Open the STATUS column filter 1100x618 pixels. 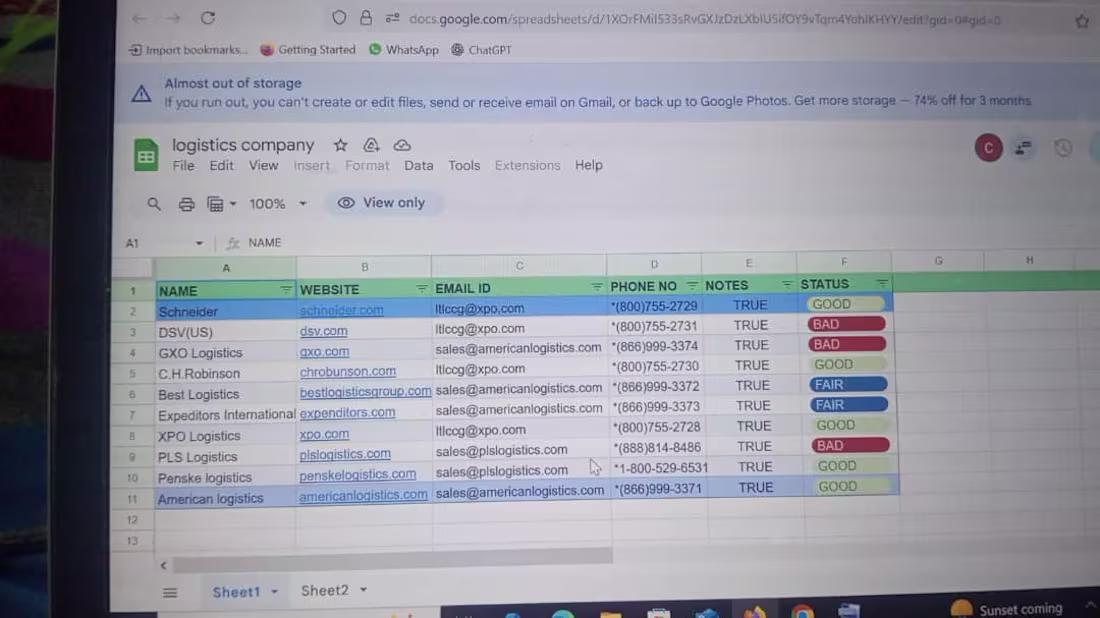882,283
